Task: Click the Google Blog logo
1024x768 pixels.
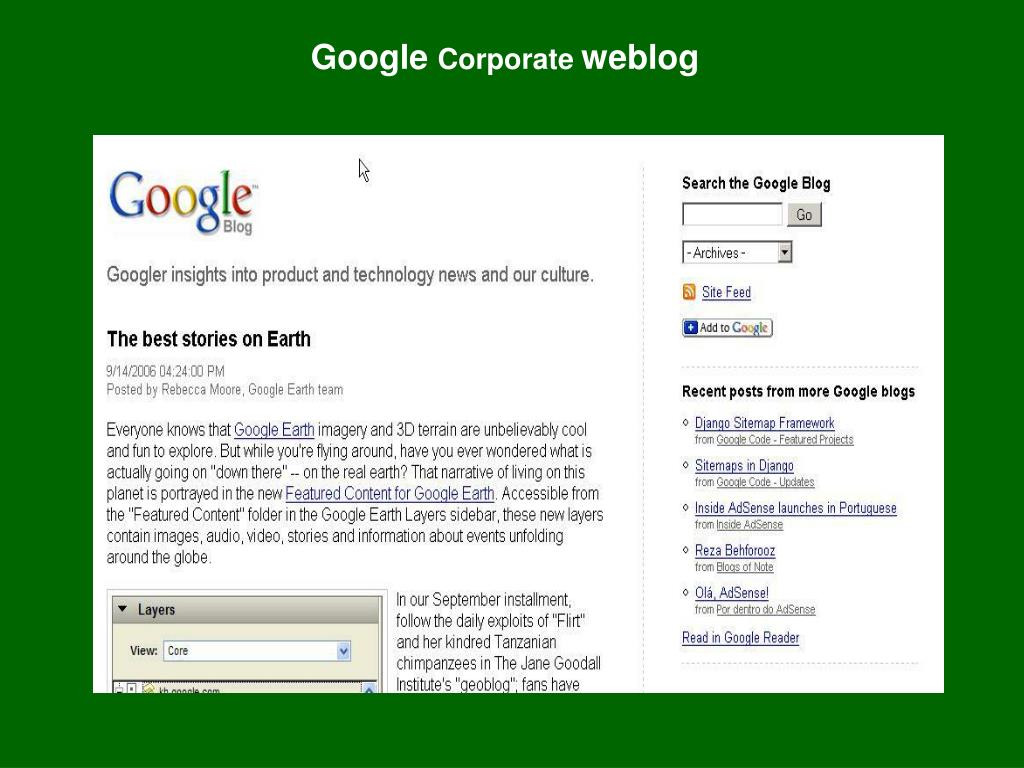Action: (183, 201)
